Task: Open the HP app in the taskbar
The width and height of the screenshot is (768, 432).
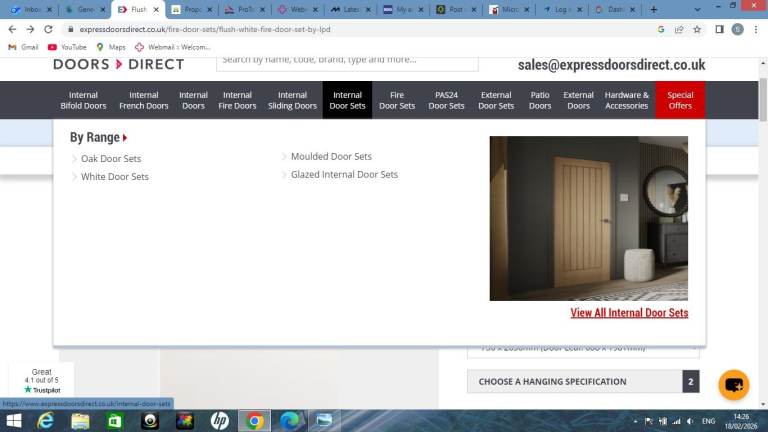Action: click(x=219, y=421)
